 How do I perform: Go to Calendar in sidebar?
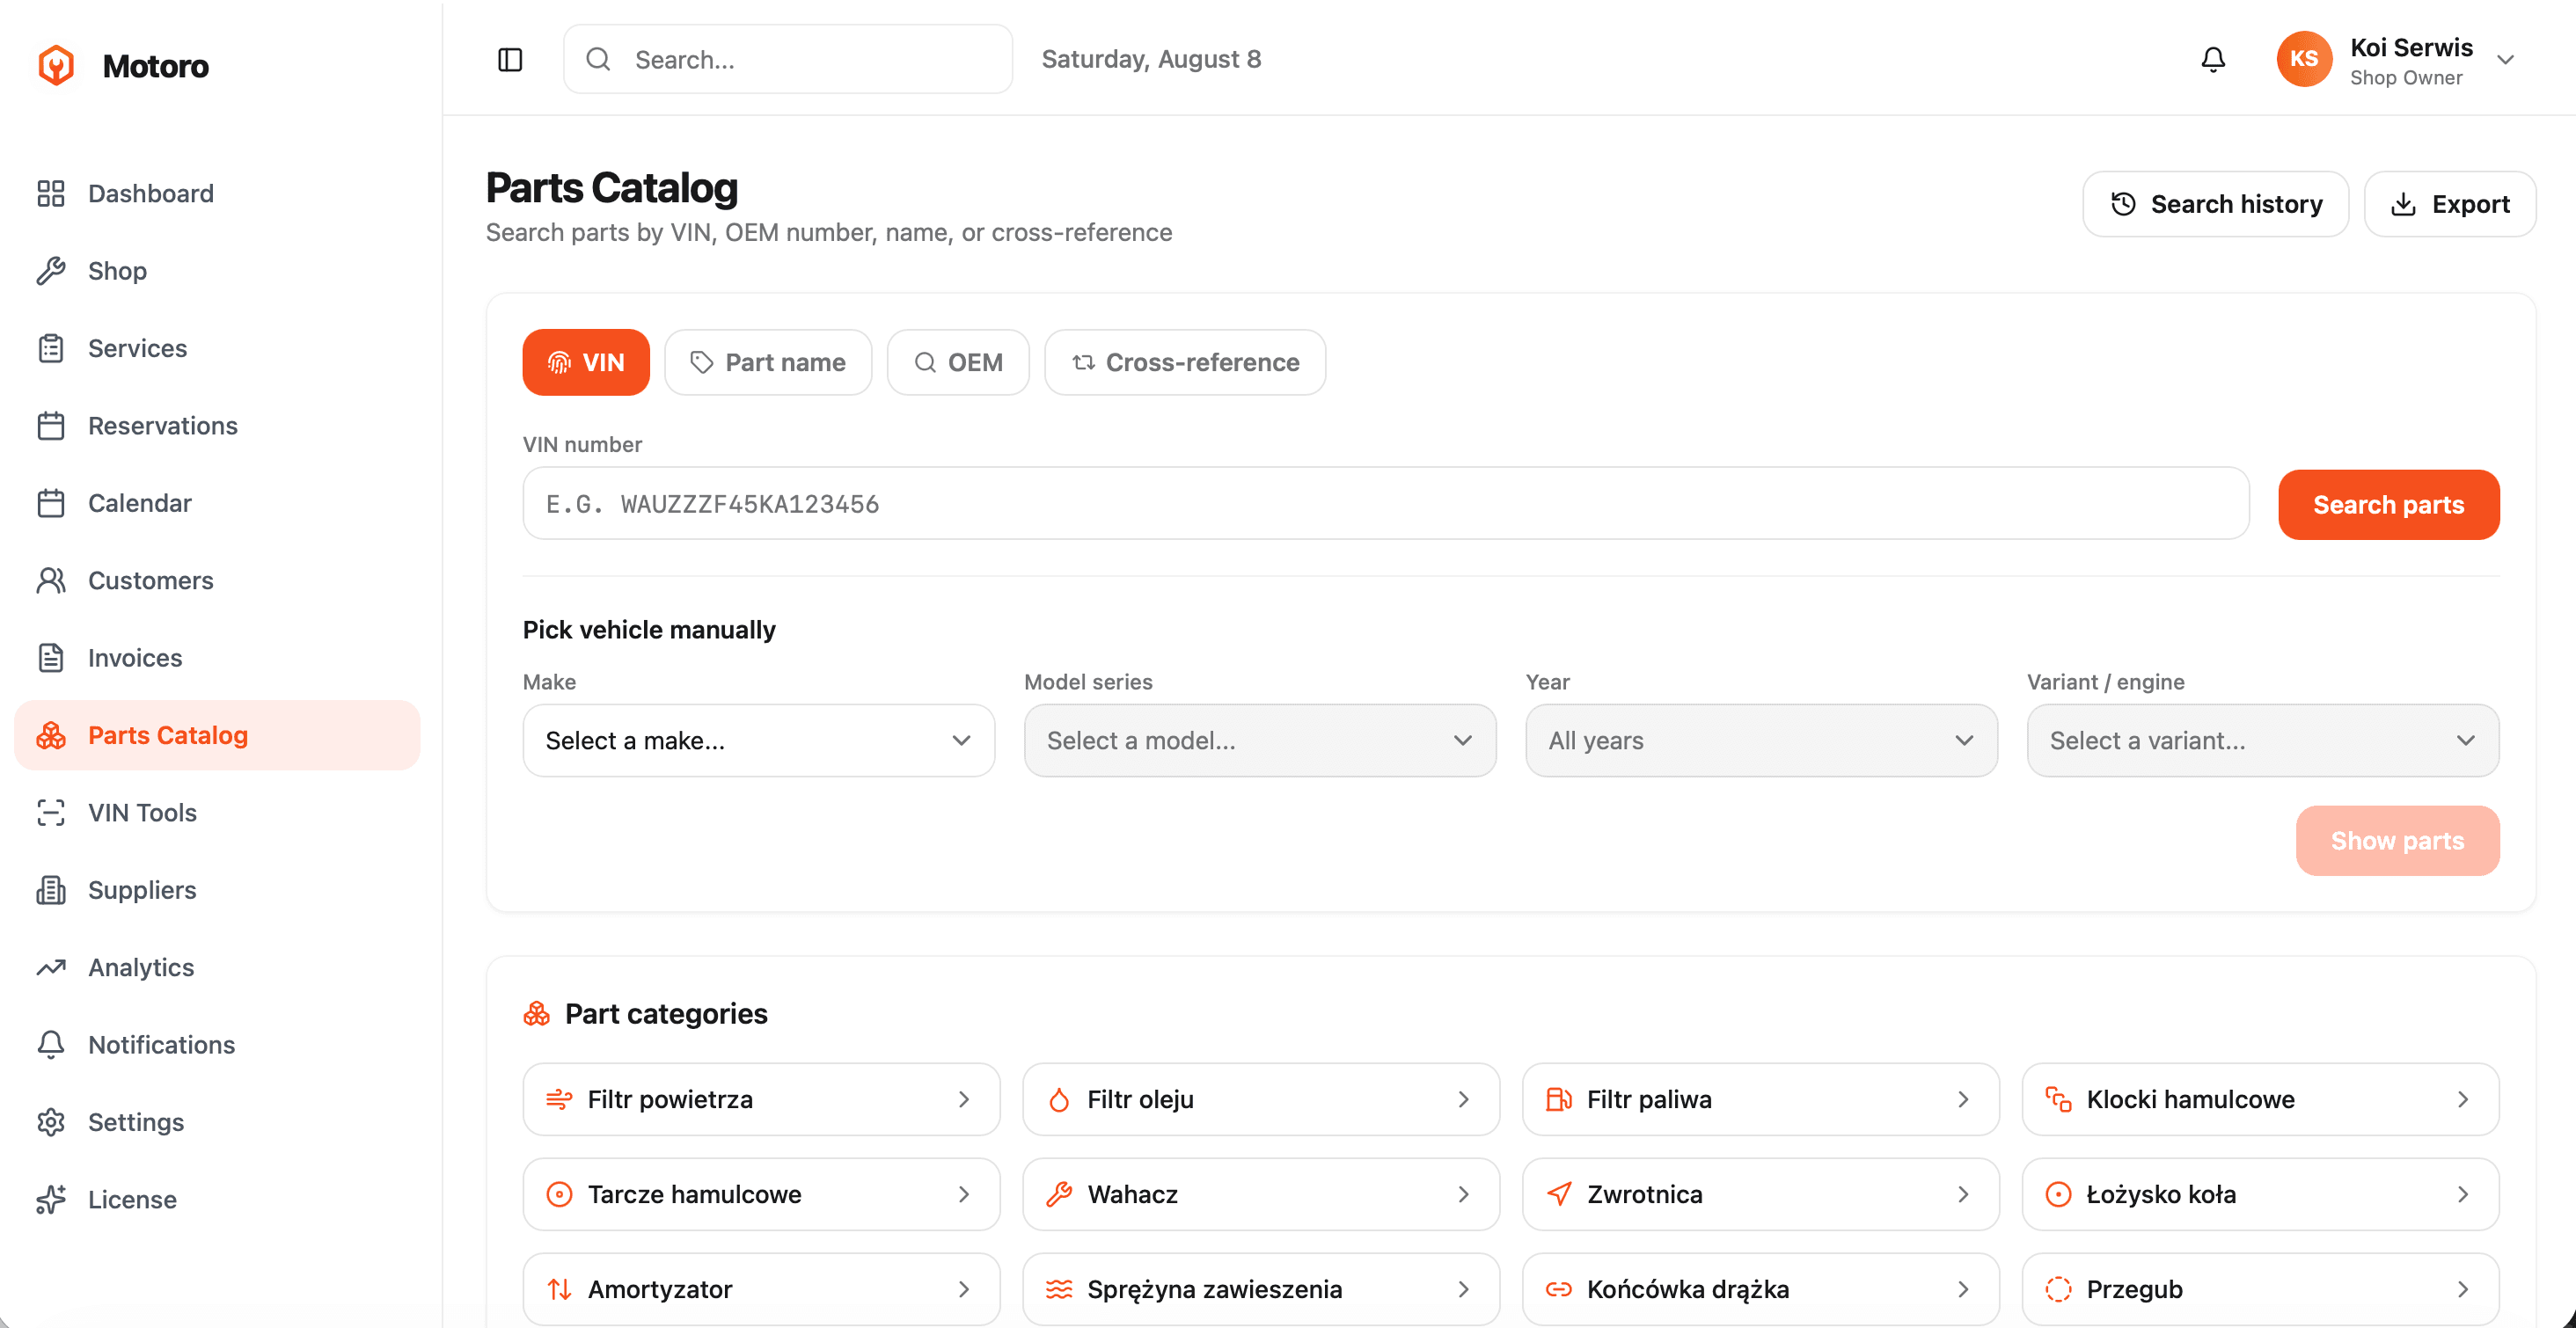tap(217, 503)
